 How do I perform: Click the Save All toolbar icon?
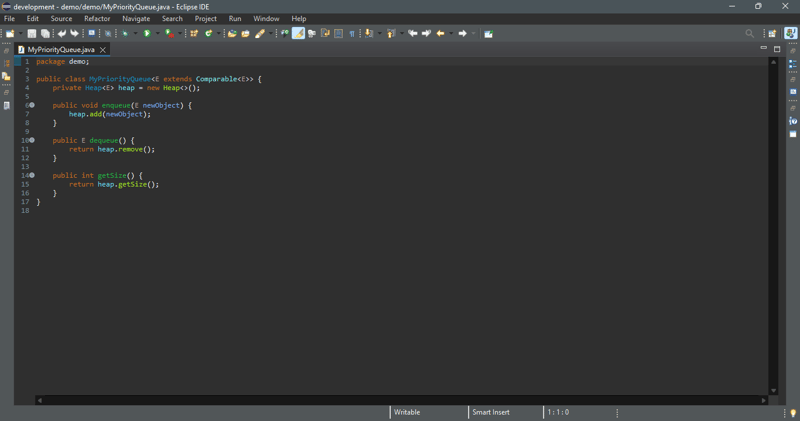pyautogui.click(x=45, y=34)
